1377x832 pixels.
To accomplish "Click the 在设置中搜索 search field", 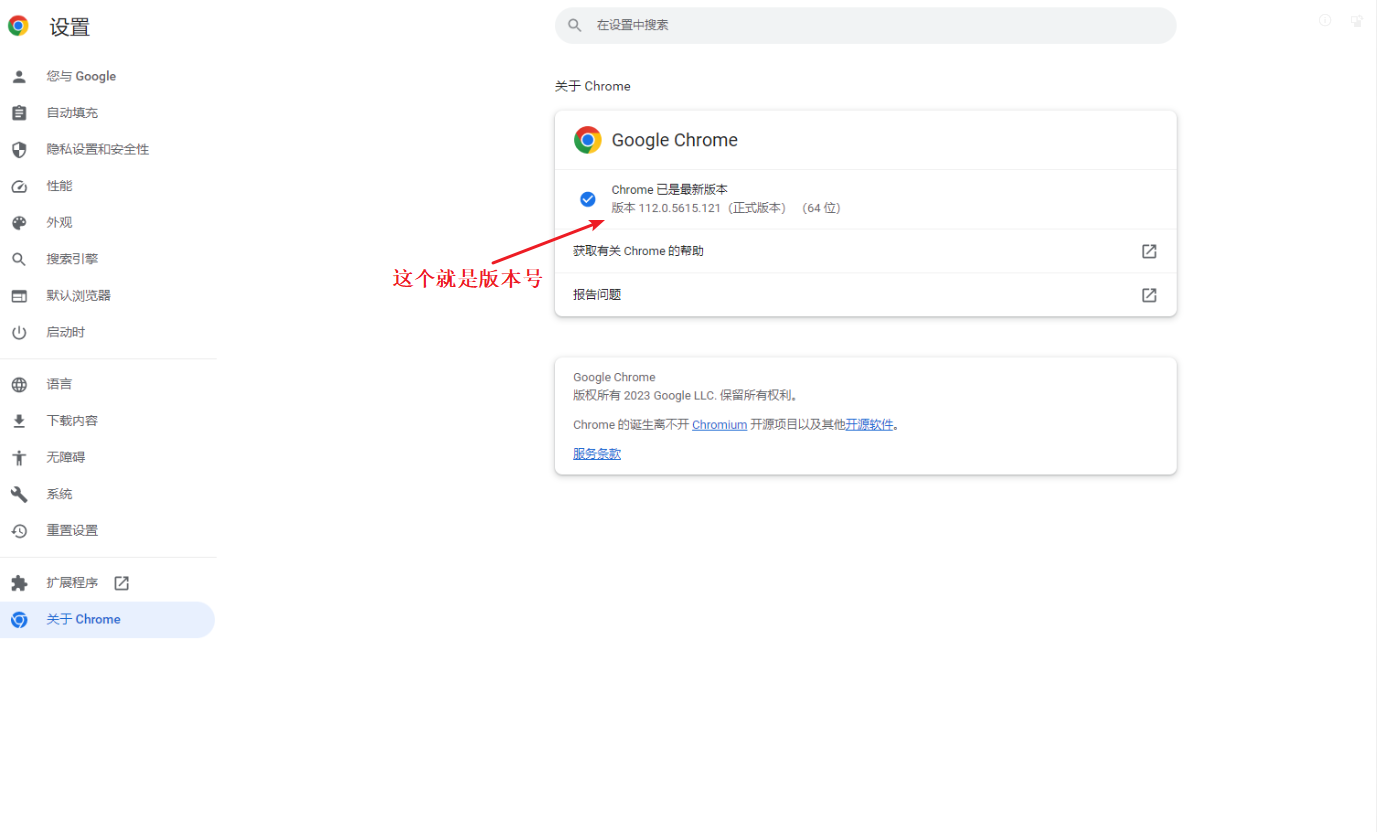I will click(865, 24).
